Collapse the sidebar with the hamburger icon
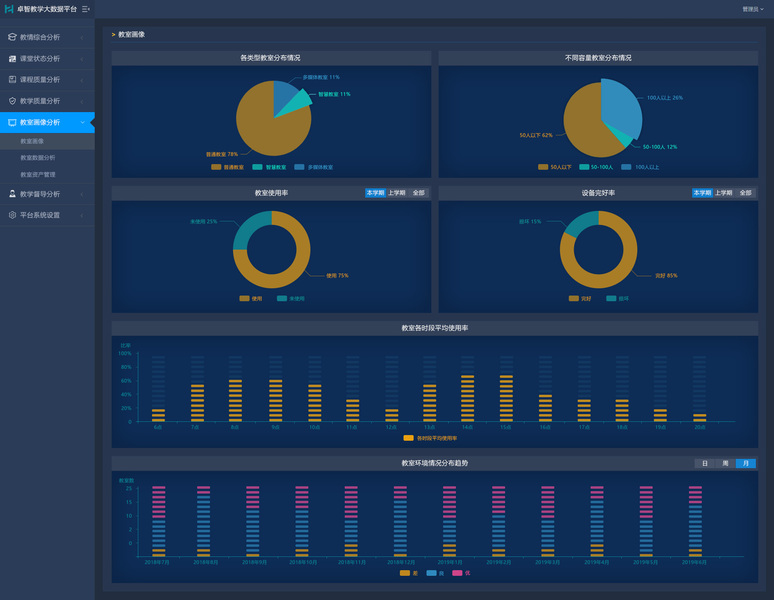Viewport: 774px width, 600px height. pos(86,9)
